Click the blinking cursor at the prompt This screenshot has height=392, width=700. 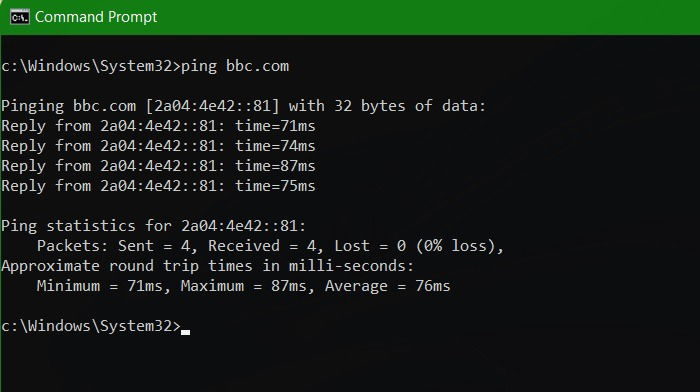[x=185, y=332]
